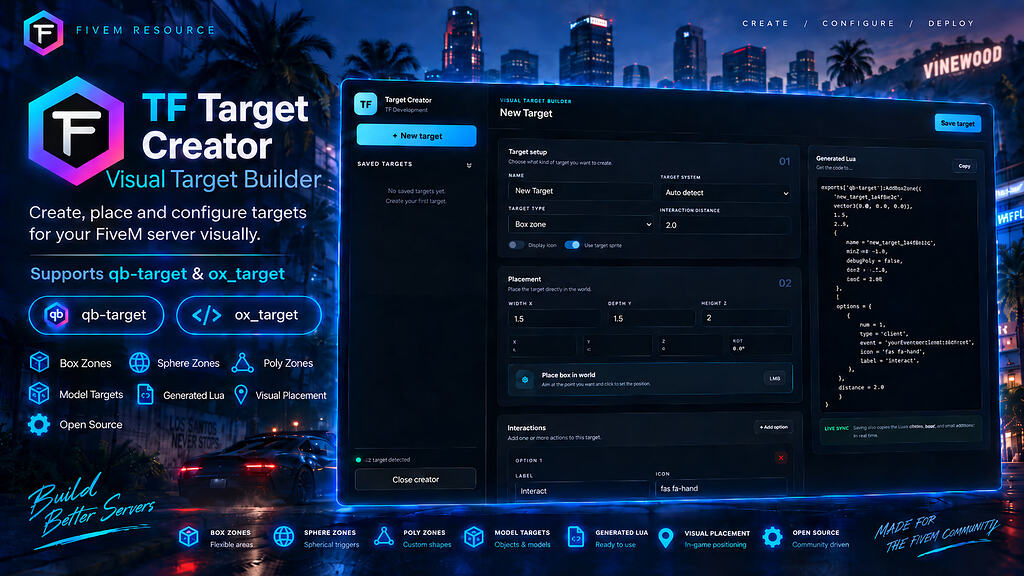Click the code brackets icon in ox_target pill

pos(206,315)
